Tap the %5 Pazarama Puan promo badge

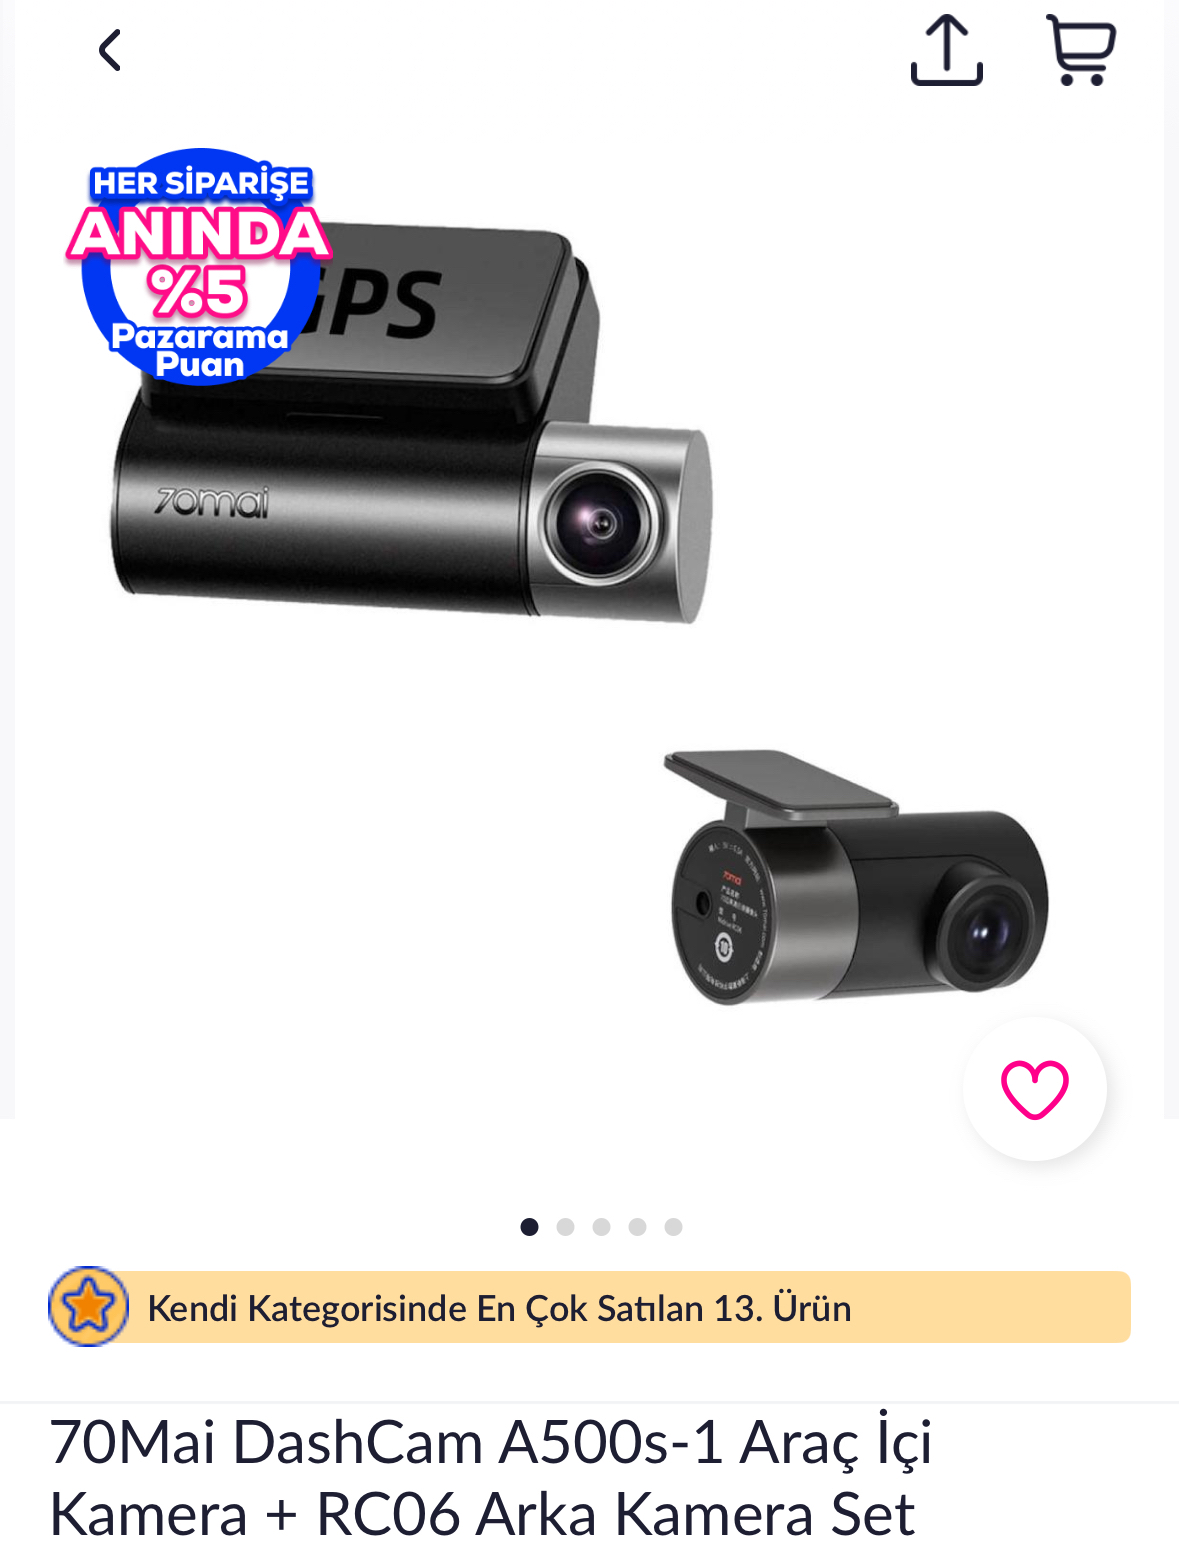(200, 266)
